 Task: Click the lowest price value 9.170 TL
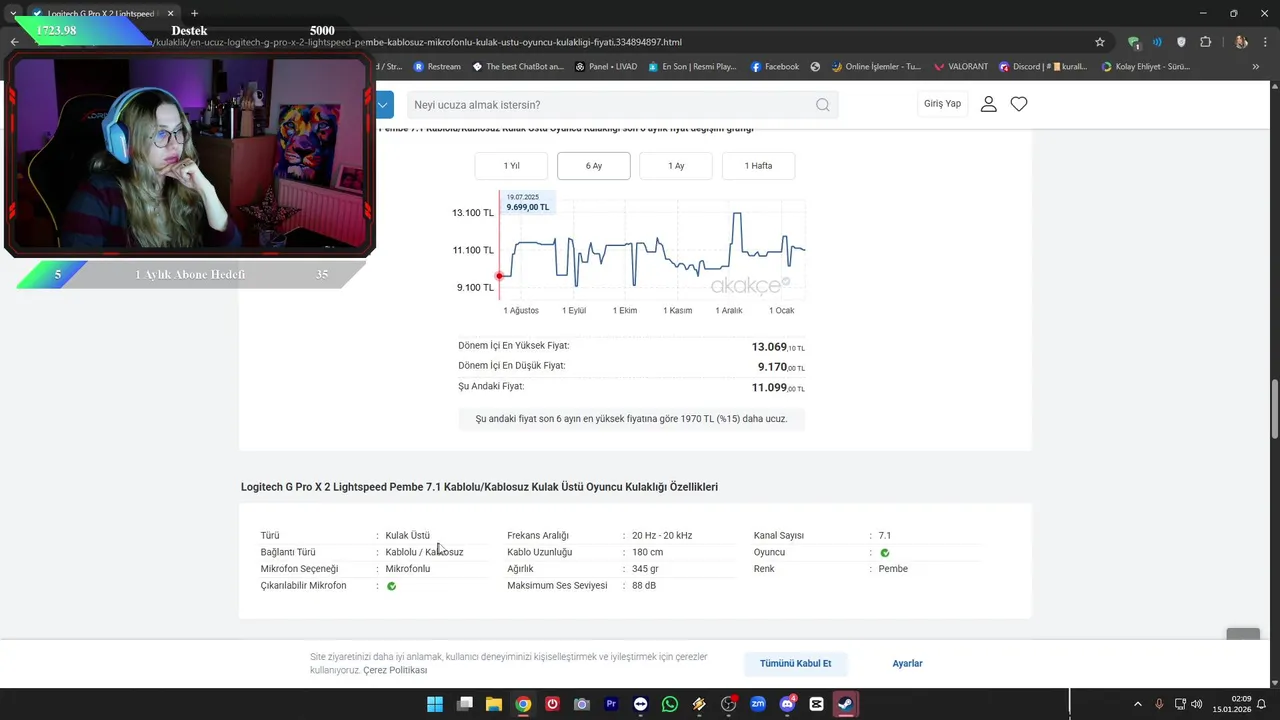781,367
